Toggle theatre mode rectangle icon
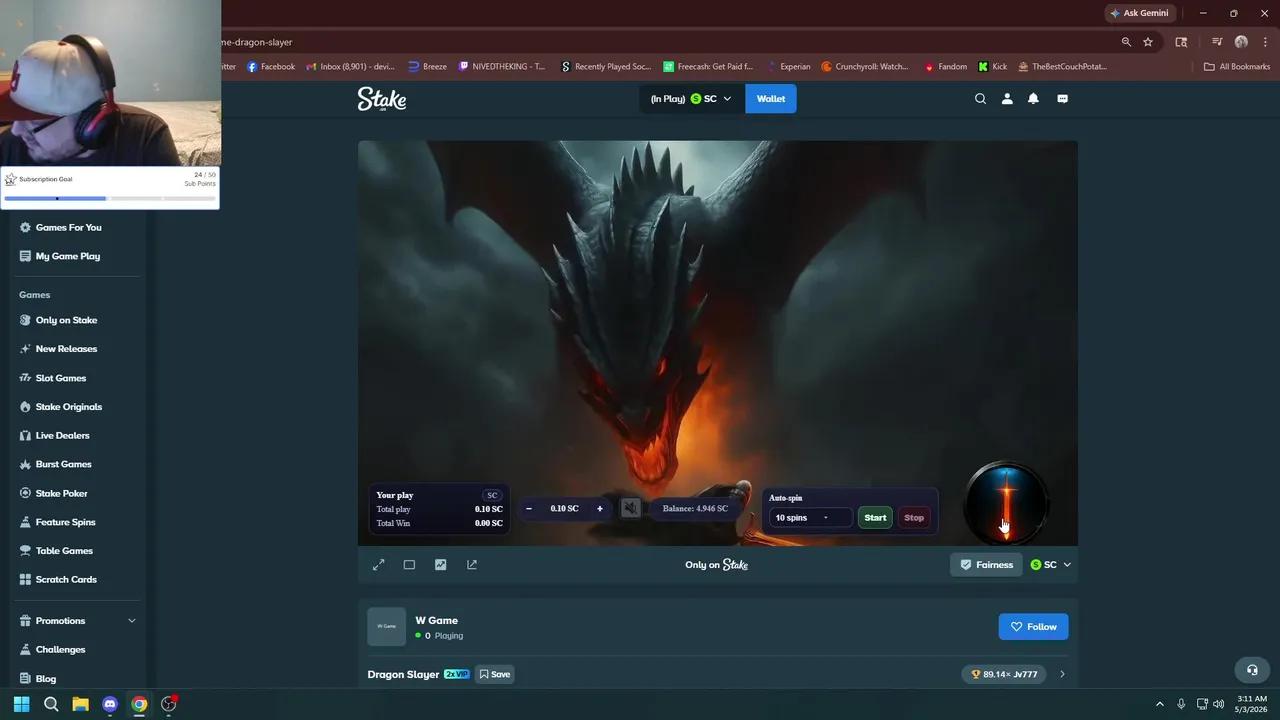The image size is (1280, 720). tap(409, 565)
